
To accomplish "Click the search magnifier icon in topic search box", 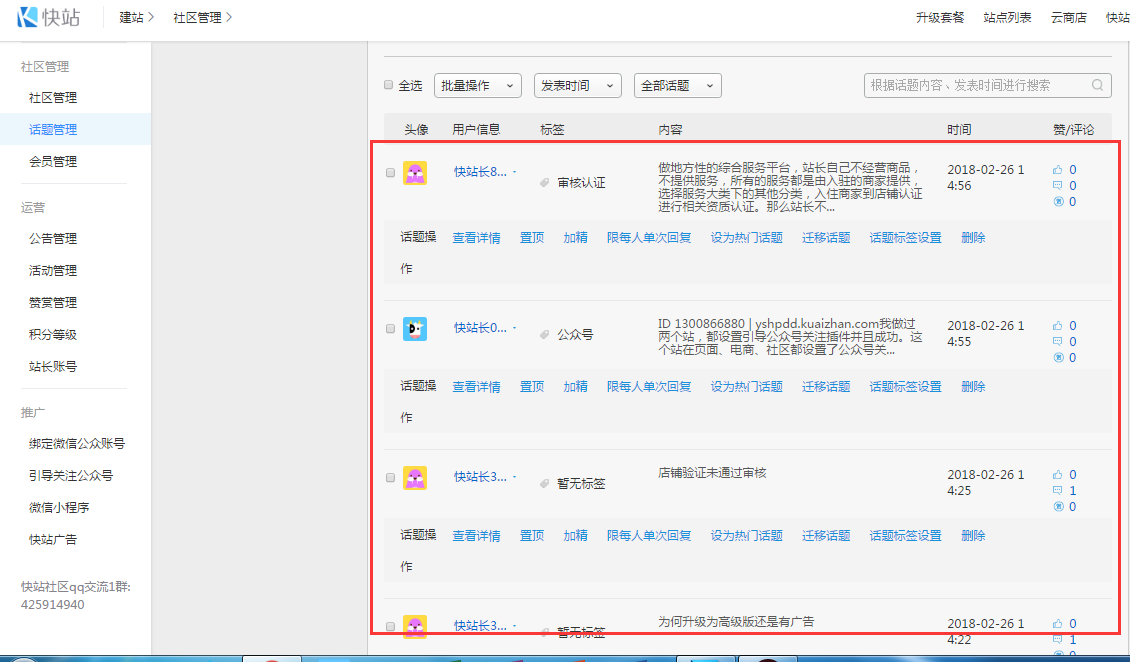I will pyautogui.click(x=1097, y=85).
